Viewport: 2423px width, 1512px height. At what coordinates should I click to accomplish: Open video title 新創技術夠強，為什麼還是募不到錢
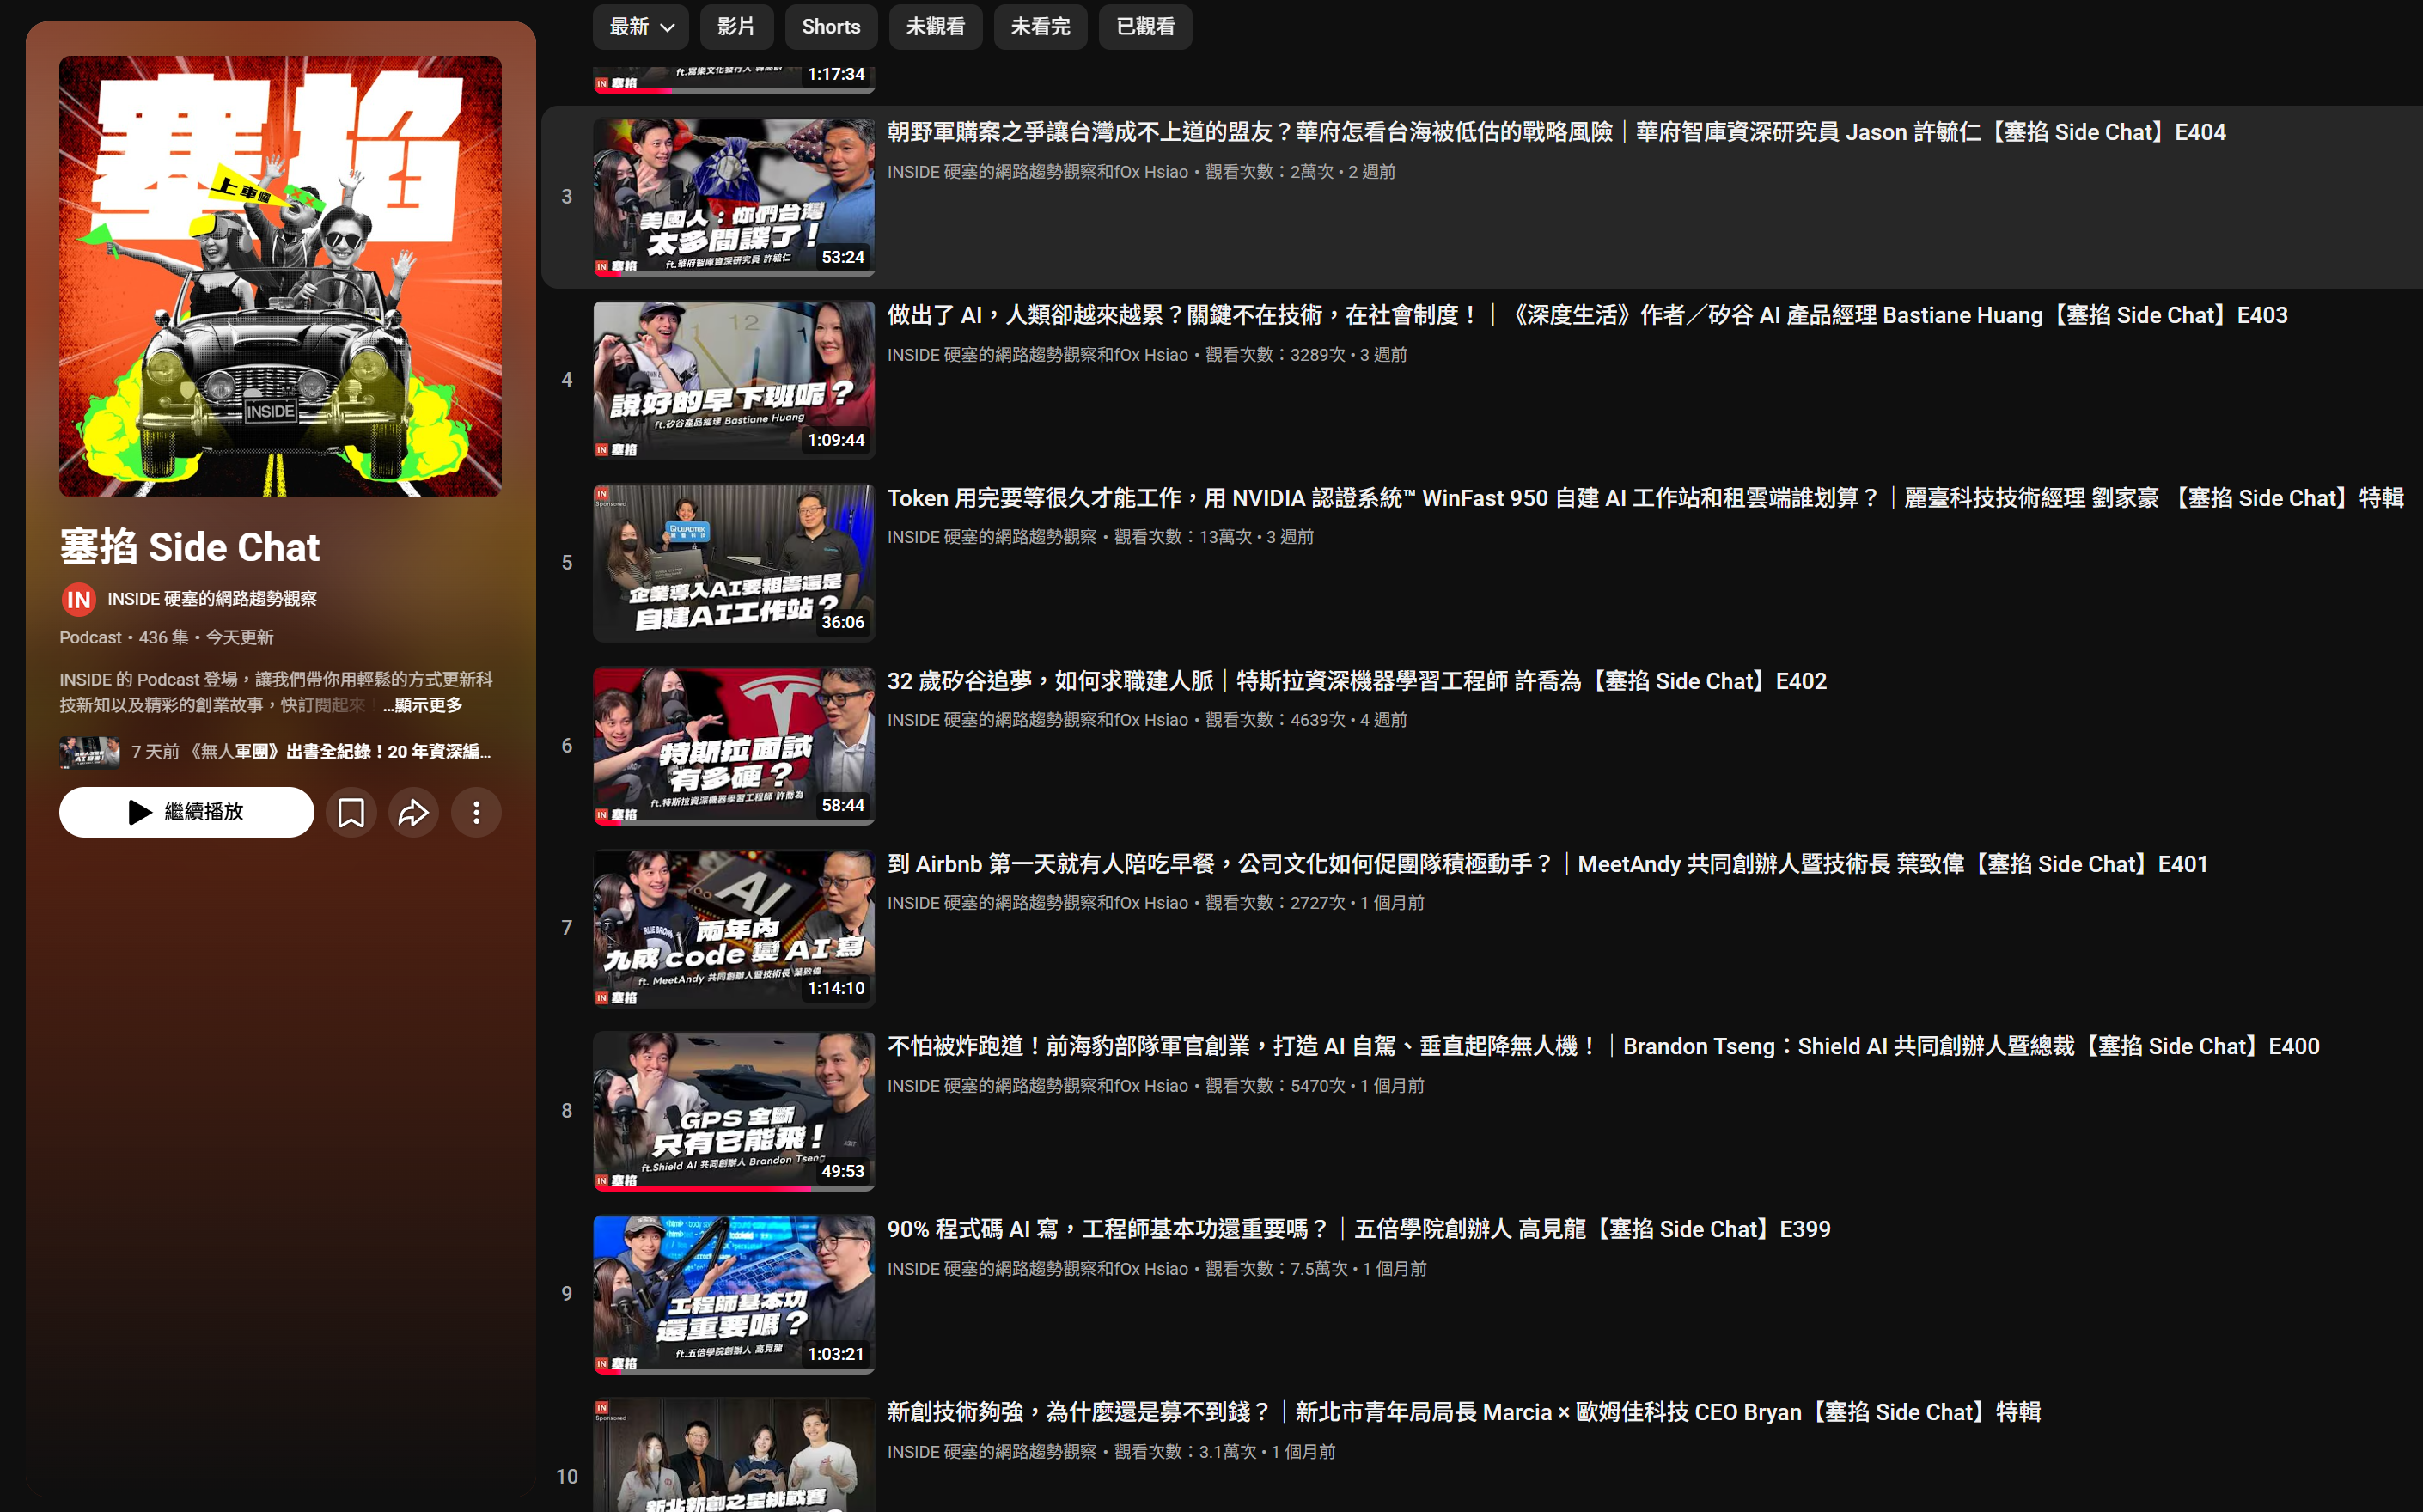1464,1412
